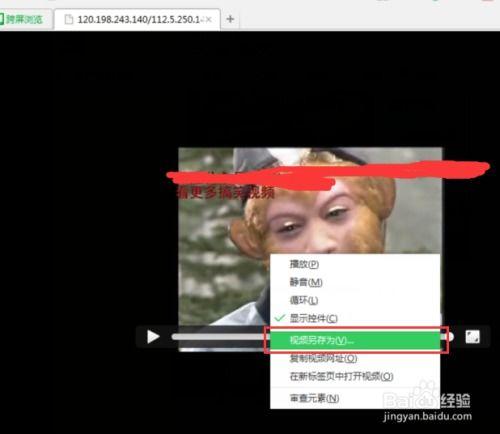Open a new tab with plus button

click(x=230, y=19)
